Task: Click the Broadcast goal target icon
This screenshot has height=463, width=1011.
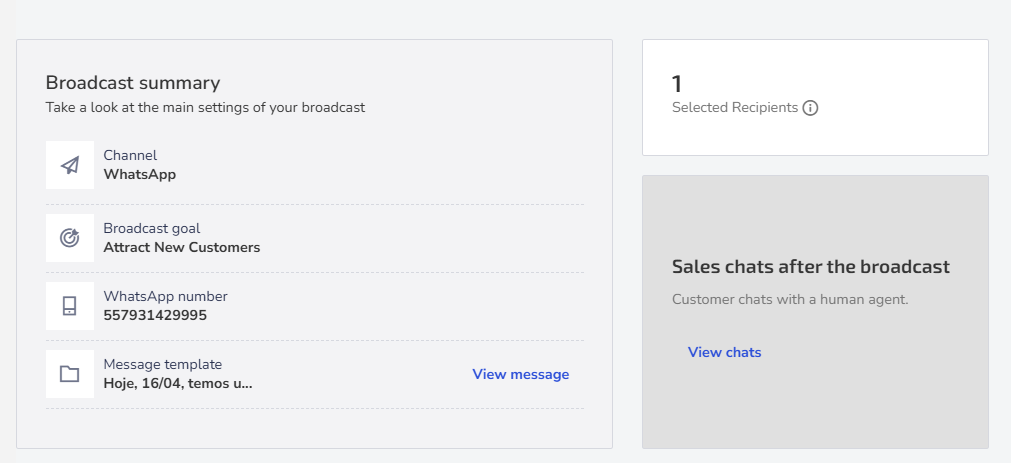Action: point(69,238)
